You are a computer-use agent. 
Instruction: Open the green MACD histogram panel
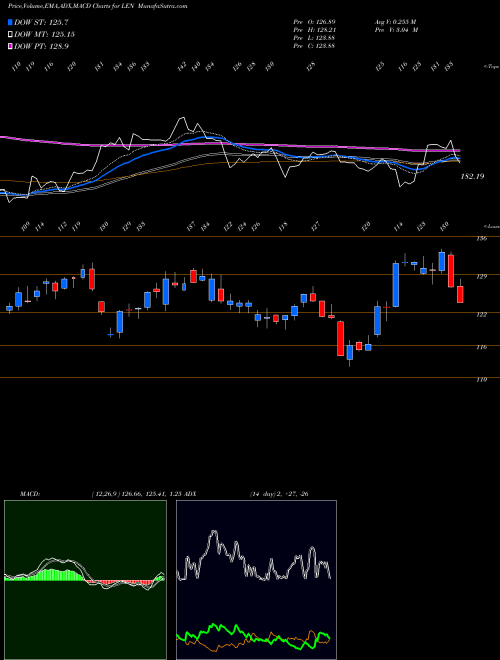pos(85,580)
